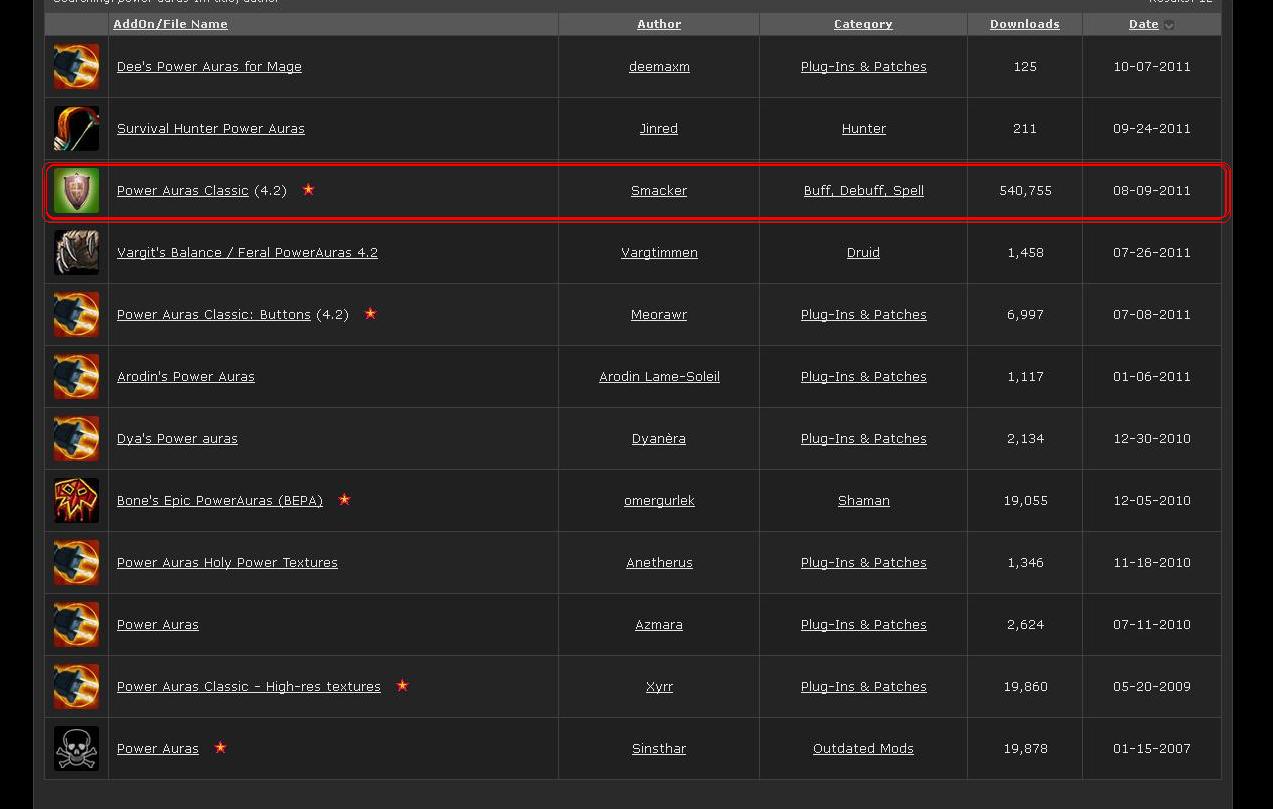Open the Bone's Epic PowerAuras Horde icon
Viewport: 1273px width, 809px height.
coord(76,501)
